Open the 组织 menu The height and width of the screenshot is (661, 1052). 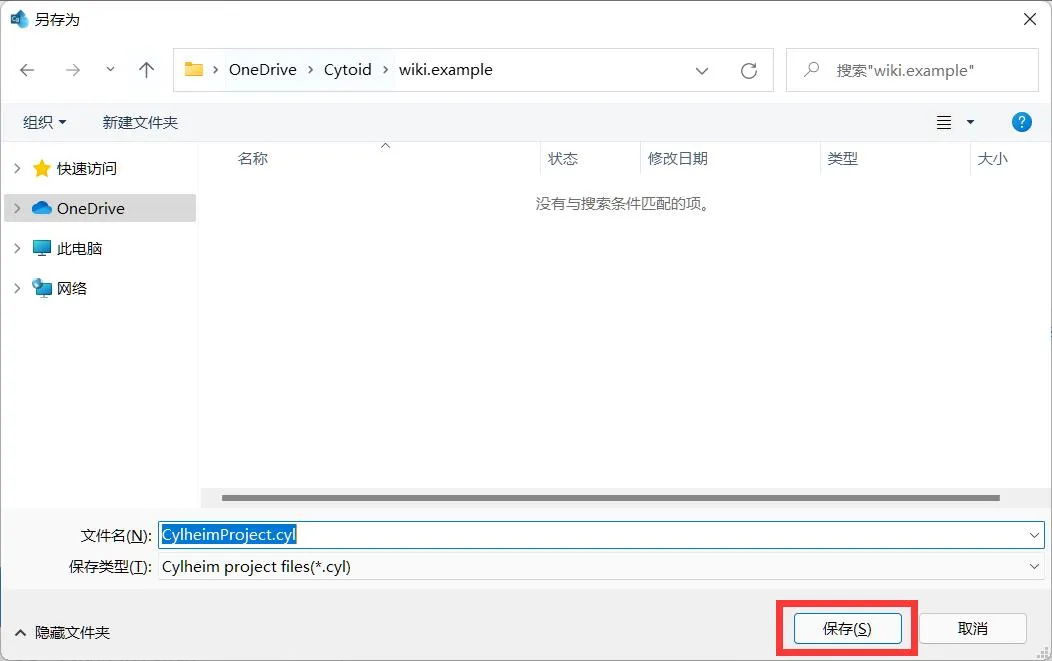tap(44, 122)
